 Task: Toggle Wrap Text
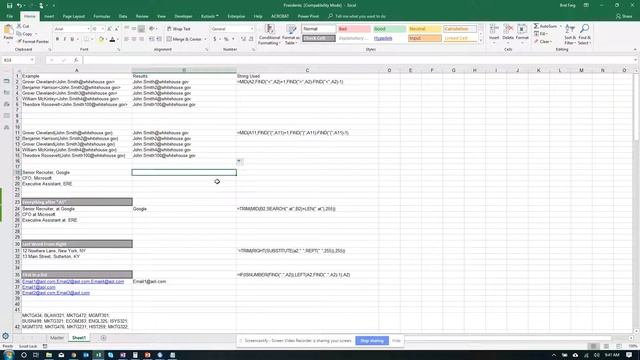179,29
